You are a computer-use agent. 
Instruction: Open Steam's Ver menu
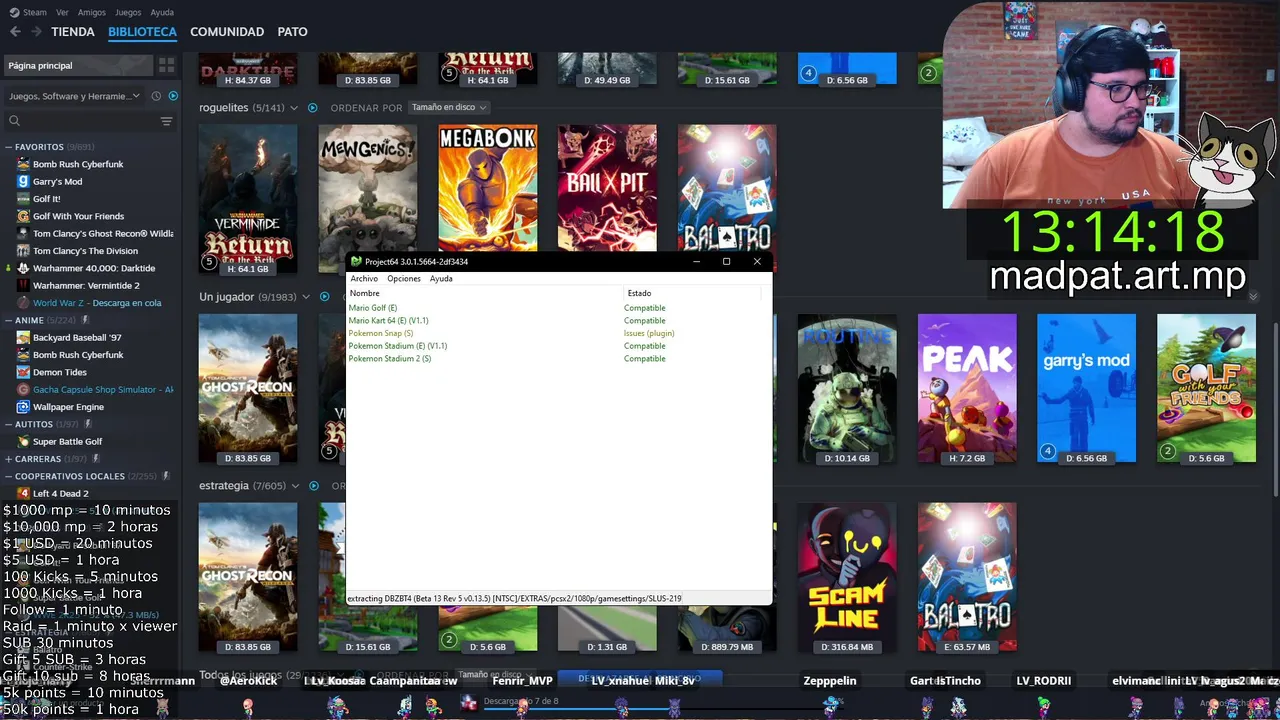[x=62, y=12]
